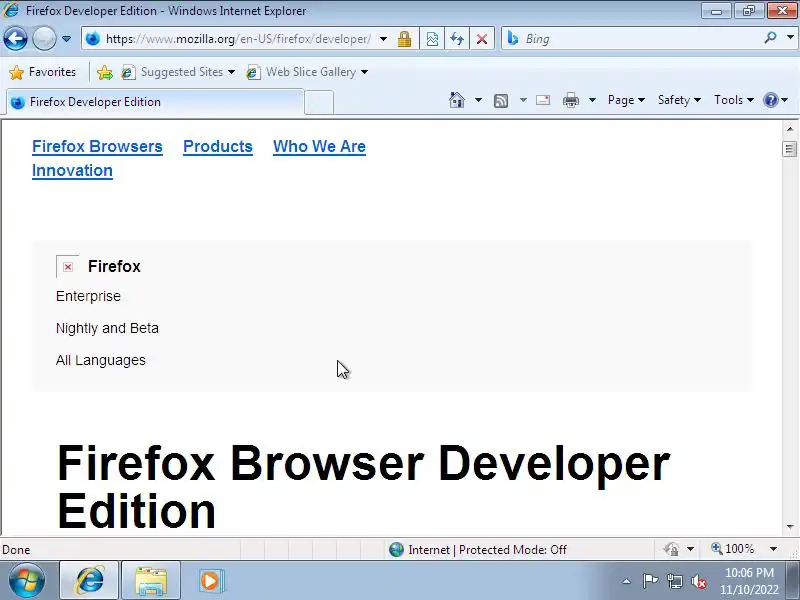800x600 pixels.
Task: Click the vertical scrollbar up arrow
Action: 790,129
